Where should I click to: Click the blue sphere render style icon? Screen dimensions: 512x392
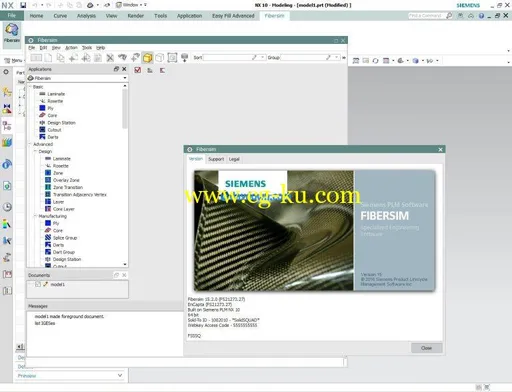point(415,61)
